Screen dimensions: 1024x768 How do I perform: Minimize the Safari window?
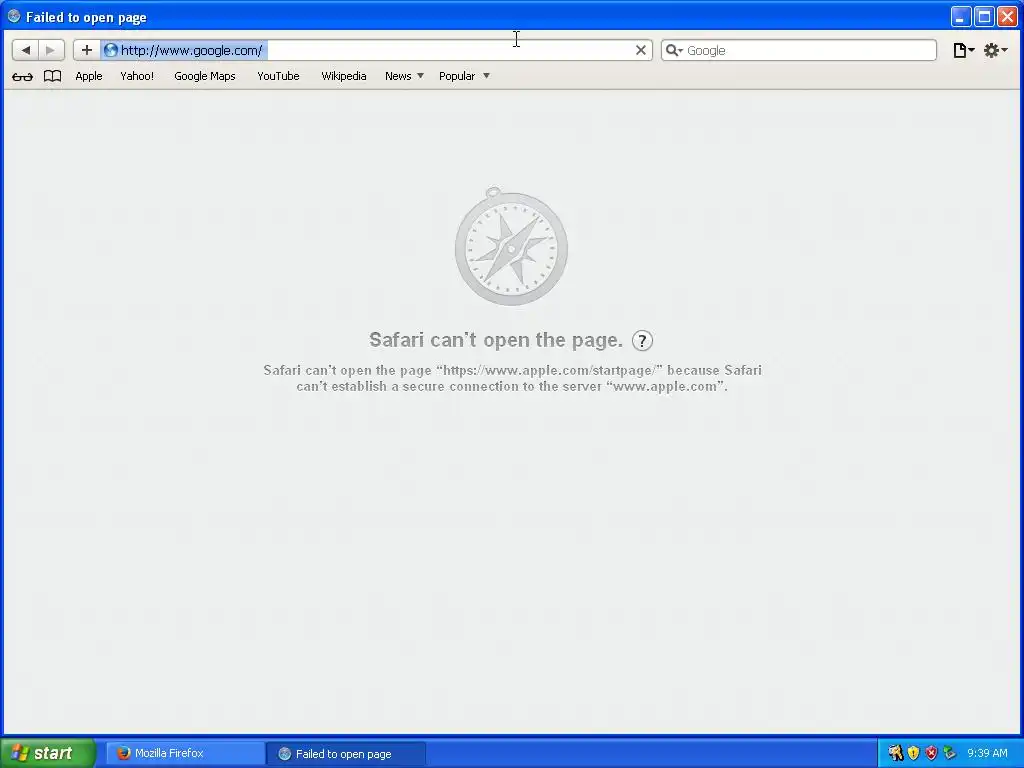pos(960,16)
